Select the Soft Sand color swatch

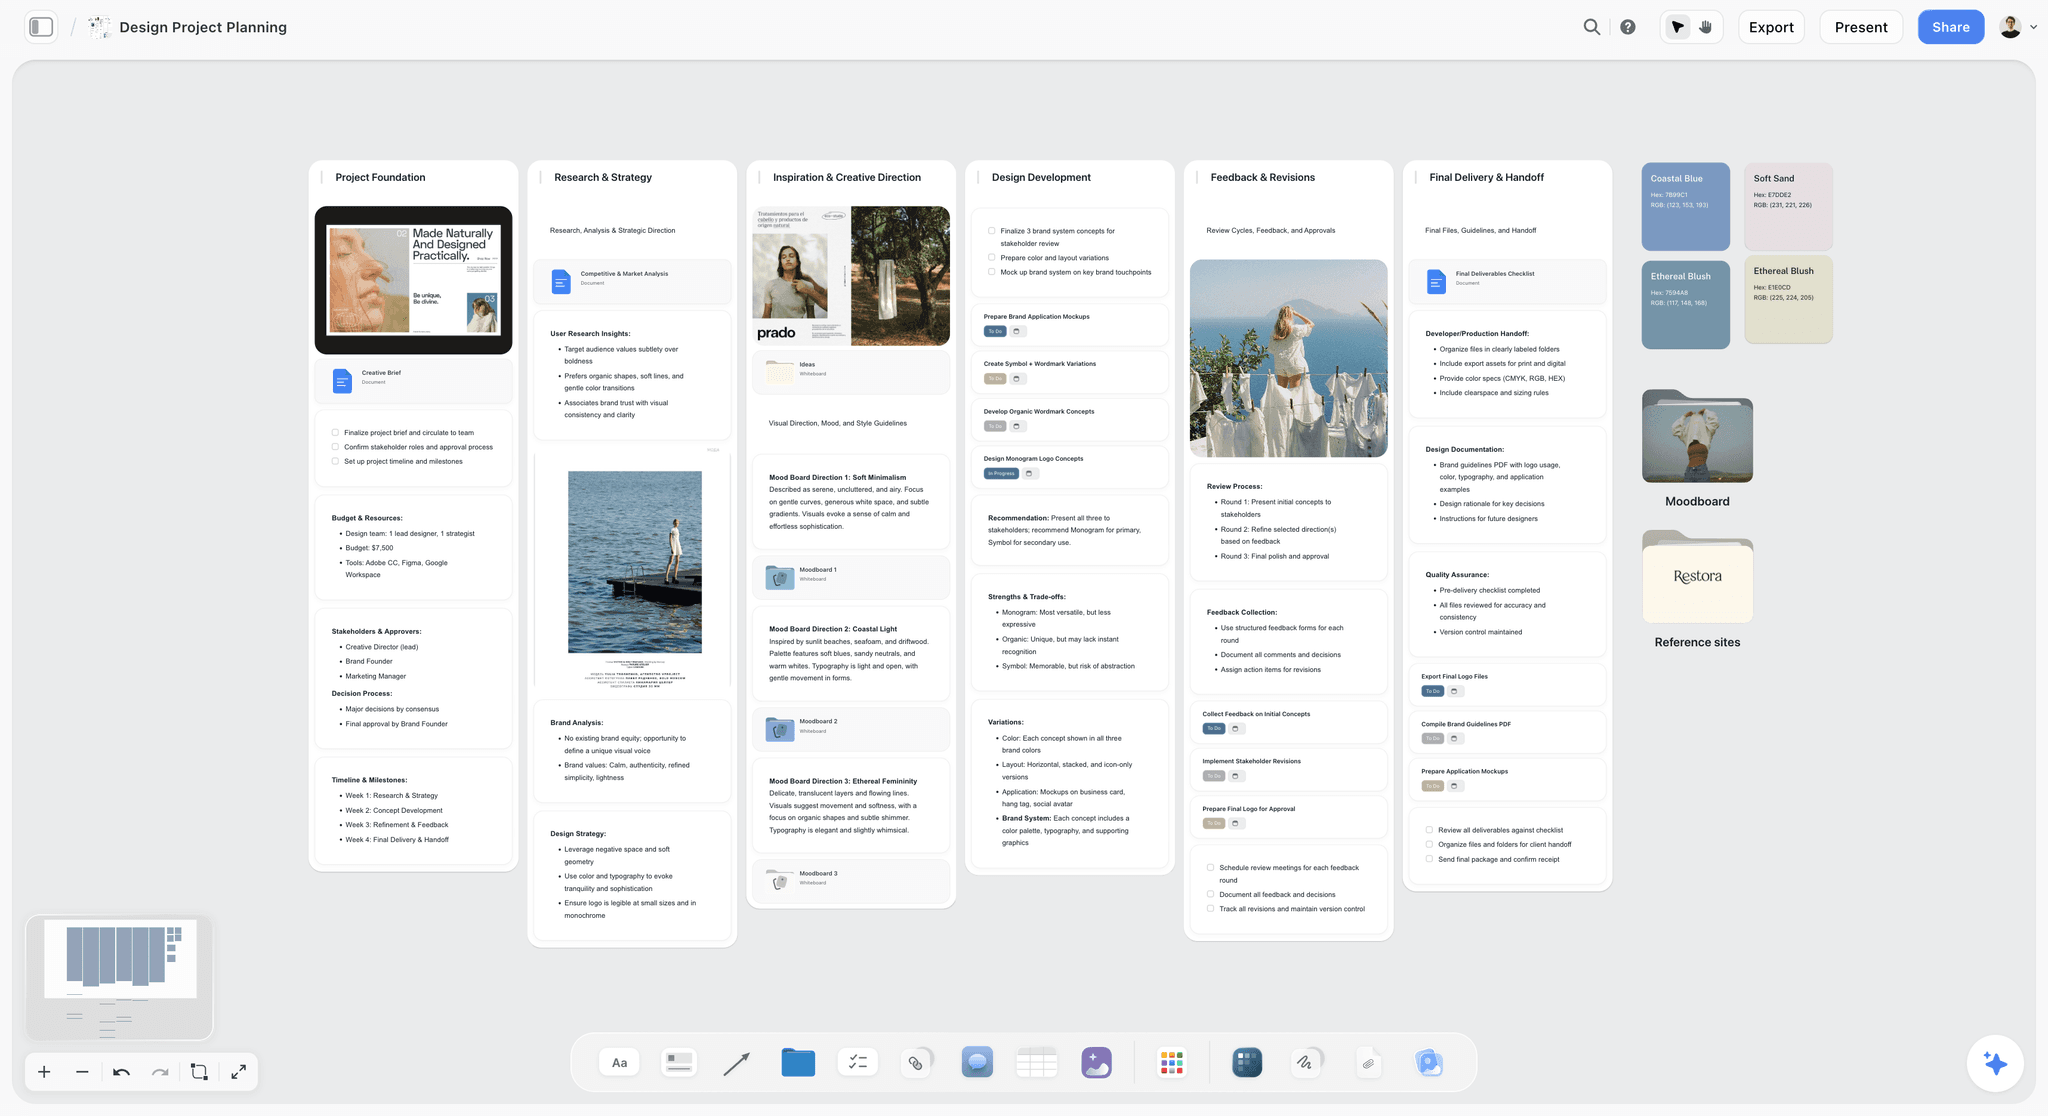click(1788, 206)
